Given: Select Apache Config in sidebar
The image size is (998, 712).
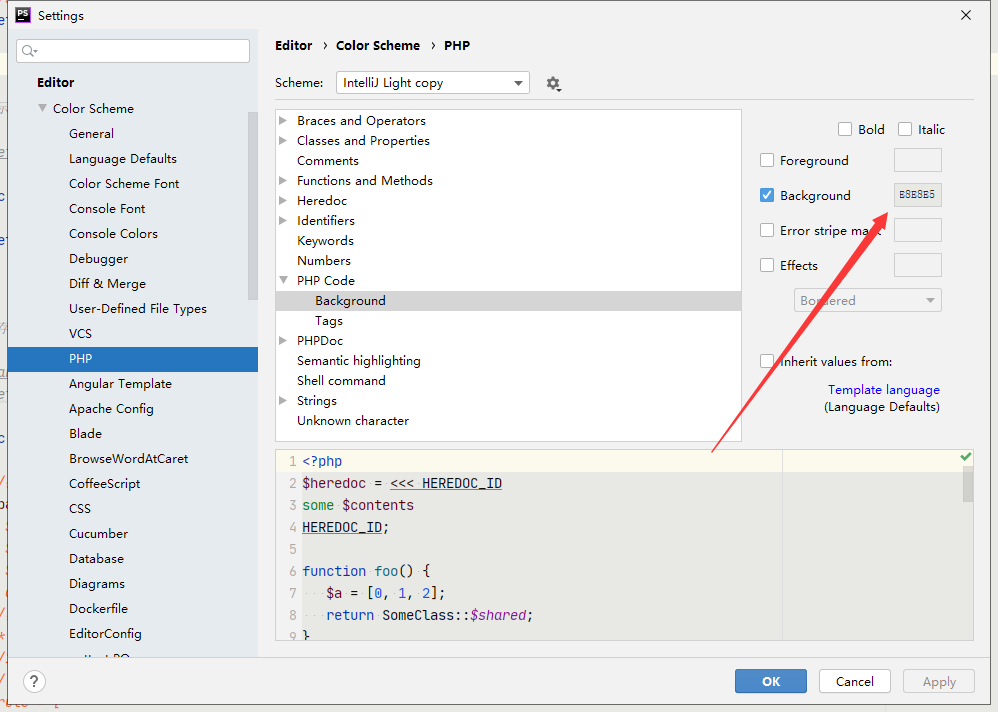Looking at the screenshot, I should [111, 408].
